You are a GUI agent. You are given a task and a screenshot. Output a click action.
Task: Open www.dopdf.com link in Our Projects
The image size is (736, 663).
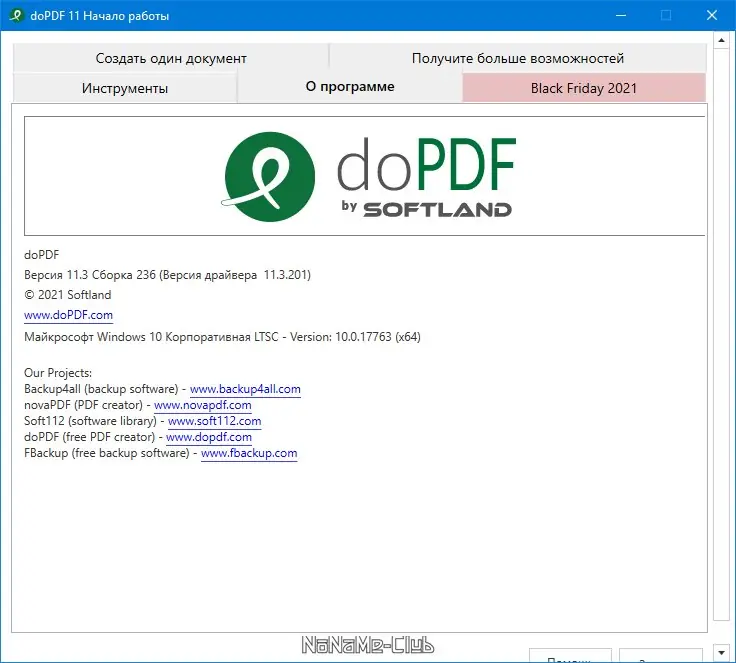[x=209, y=437]
